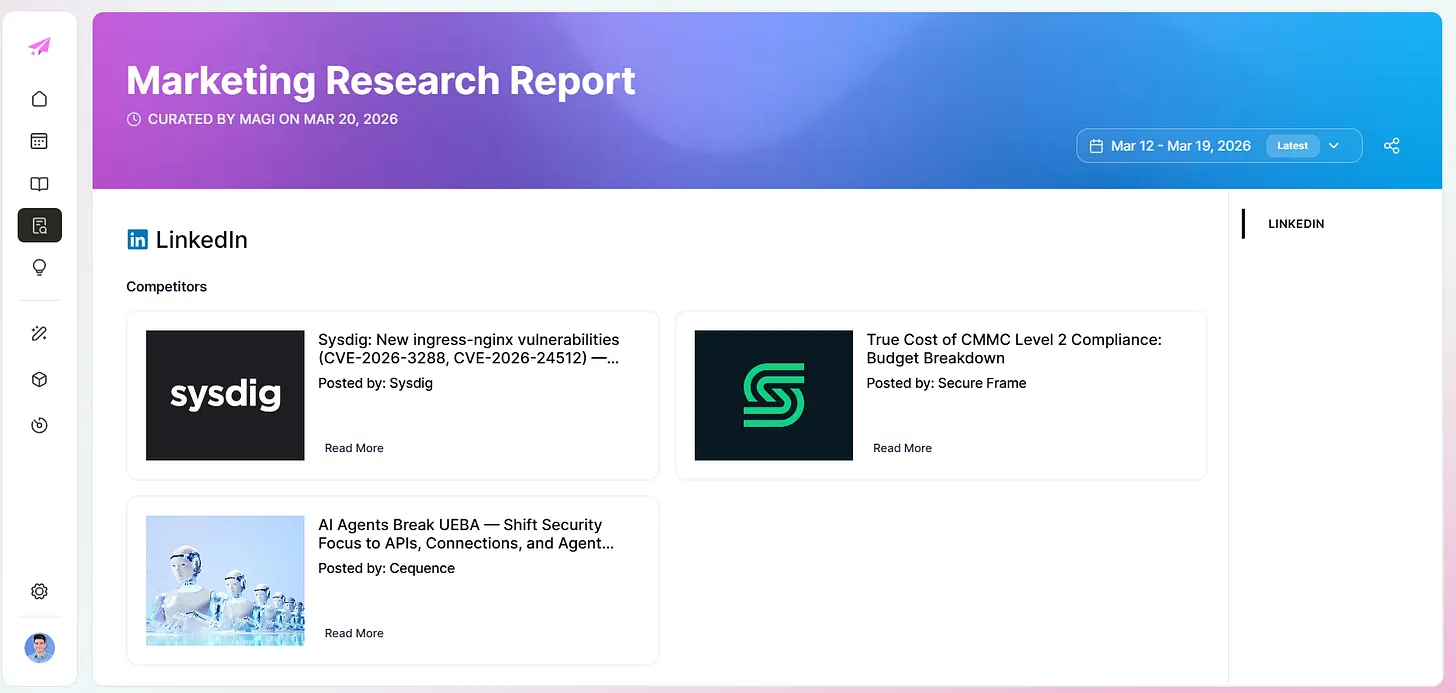Open the open-book icon in sidebar
Image resolution: width=1456 pixels, height=693 pixels.
39,184
